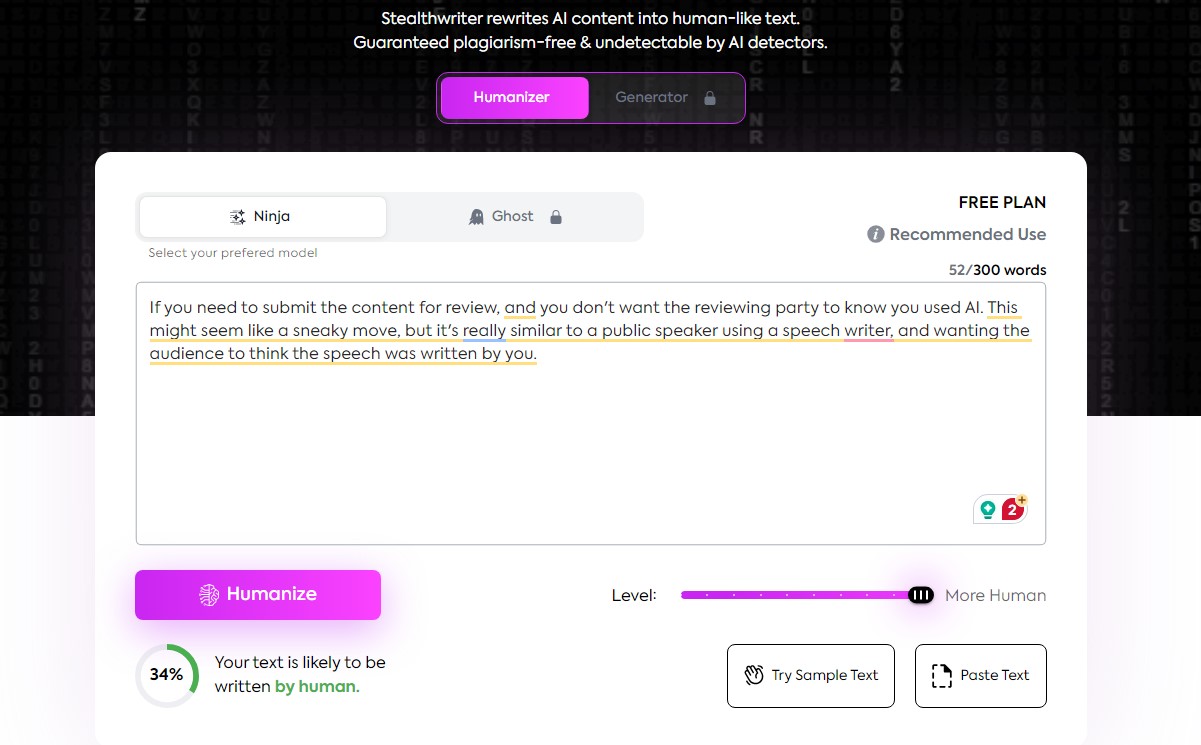Switch to the Generator tab
Image resolution: width=1201 pixels, height=745 pixels.
pos(652,98)
